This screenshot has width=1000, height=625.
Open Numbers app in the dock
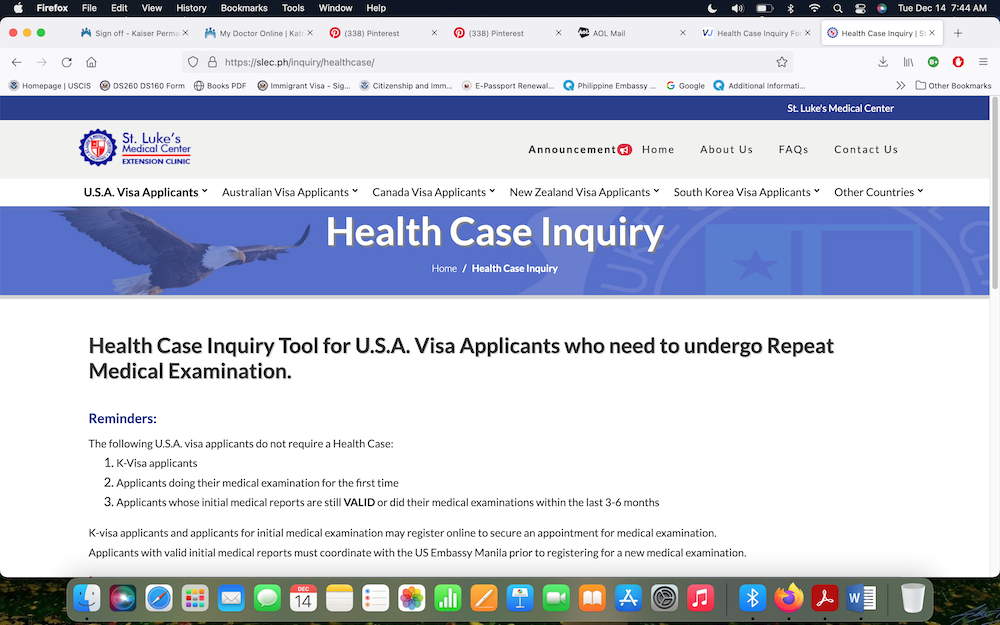click(448, 598)
